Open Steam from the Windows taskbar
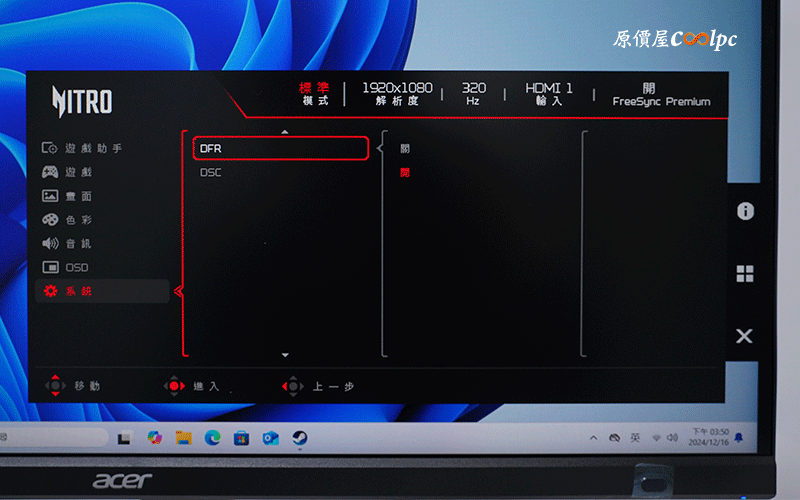 [x=299, y=438]
